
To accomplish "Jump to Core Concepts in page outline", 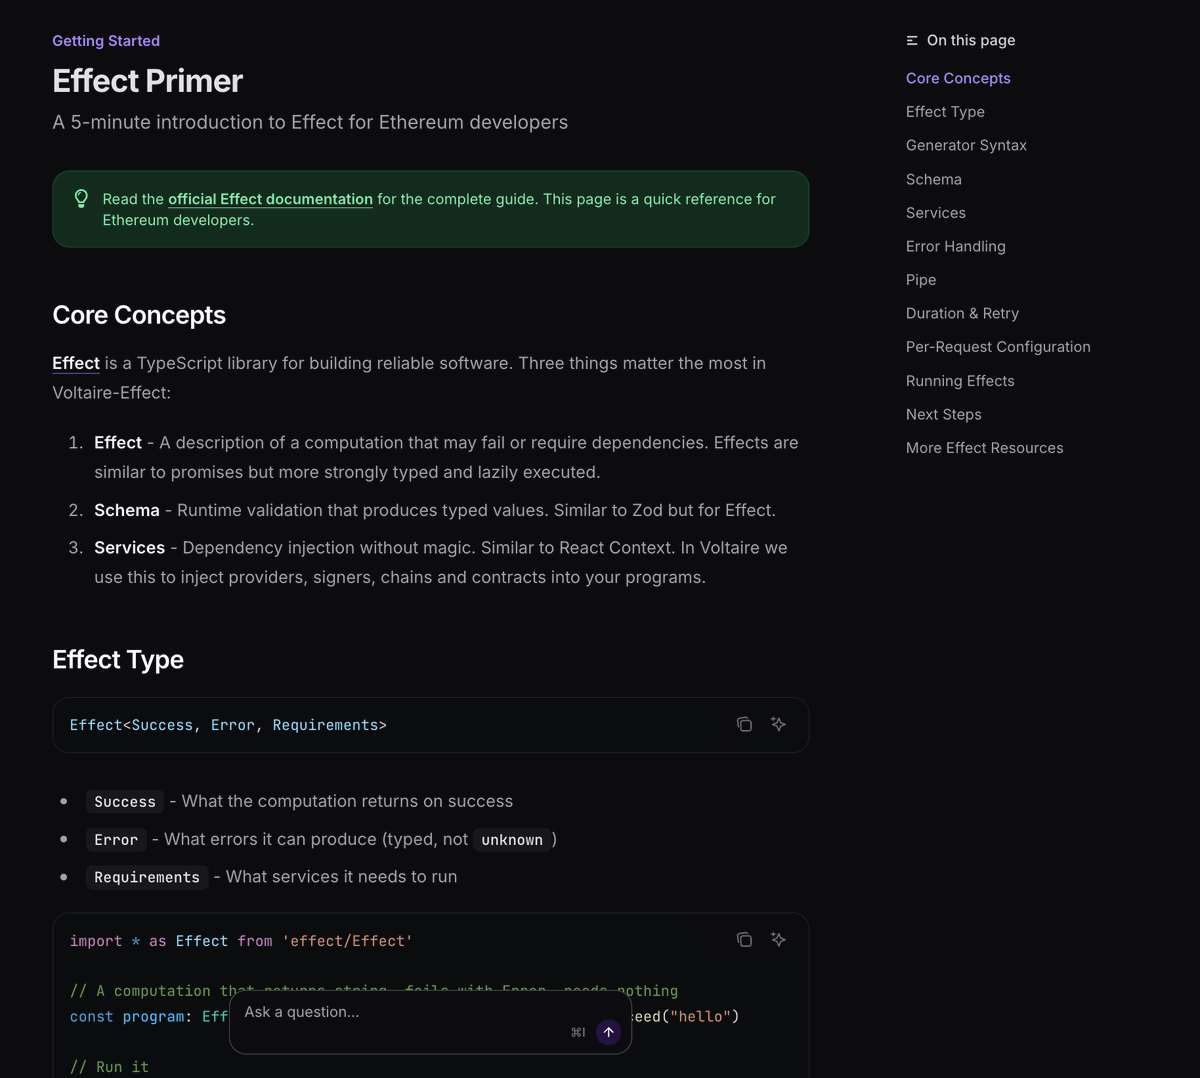I will [x=958, y=78].
